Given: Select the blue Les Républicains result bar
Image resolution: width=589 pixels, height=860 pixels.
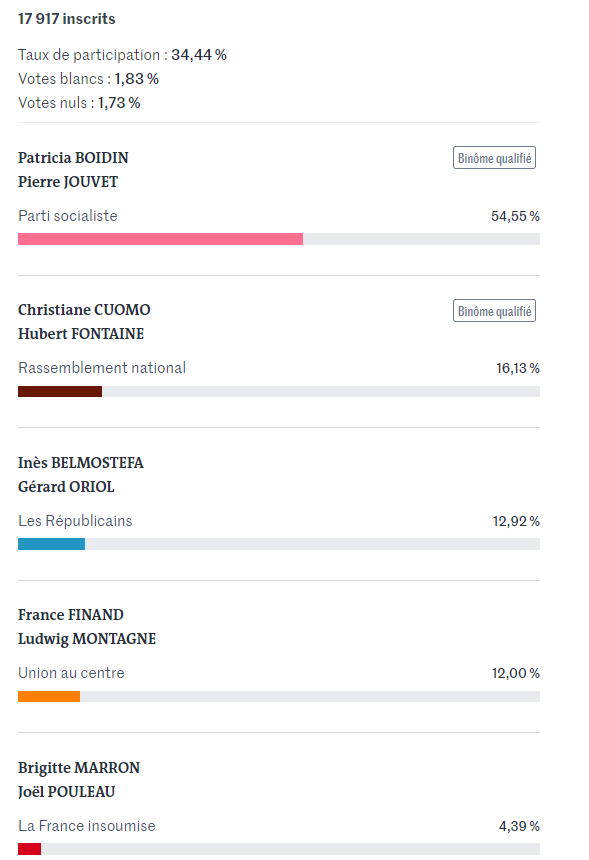Looking at the screenshot, I should [52, 544].
